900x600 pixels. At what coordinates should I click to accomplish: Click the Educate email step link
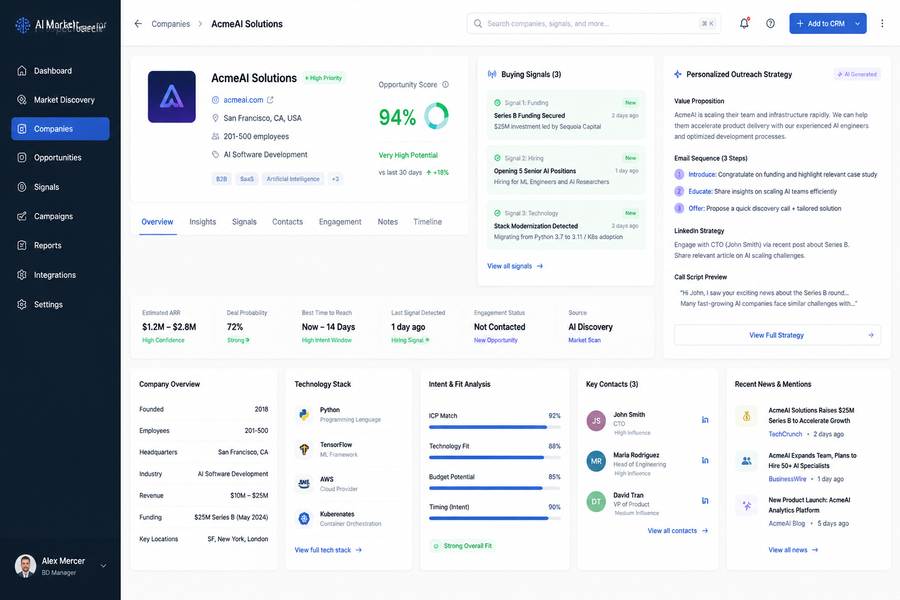pos(700,191)
